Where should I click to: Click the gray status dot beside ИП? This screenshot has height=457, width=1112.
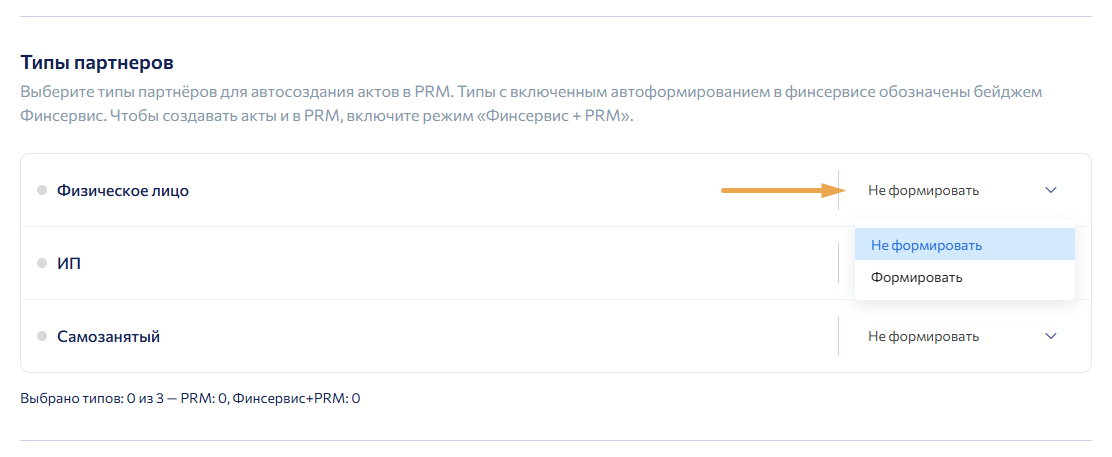(x=42, y=263)
